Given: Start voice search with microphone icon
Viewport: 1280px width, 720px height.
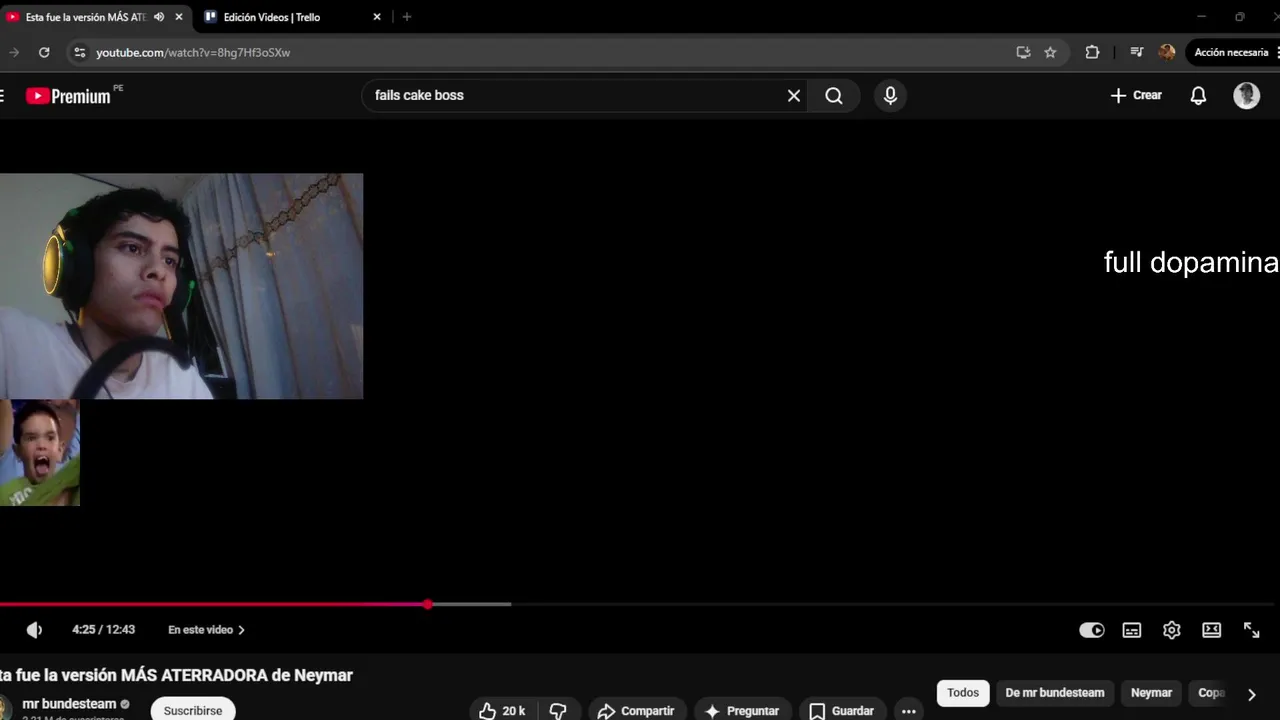Looking at the screenshot, I should click(890, 96).
